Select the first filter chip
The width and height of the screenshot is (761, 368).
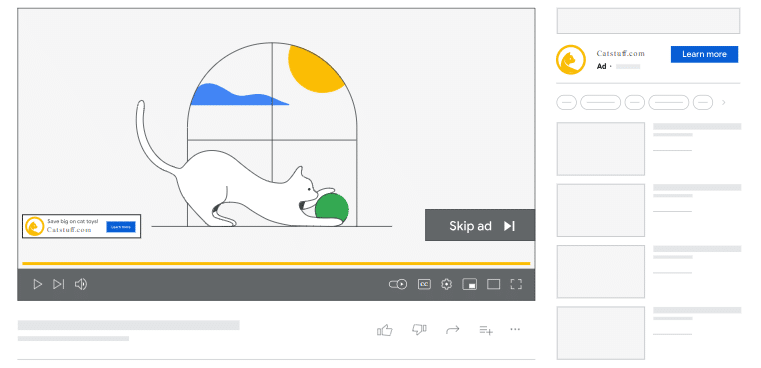566,102
